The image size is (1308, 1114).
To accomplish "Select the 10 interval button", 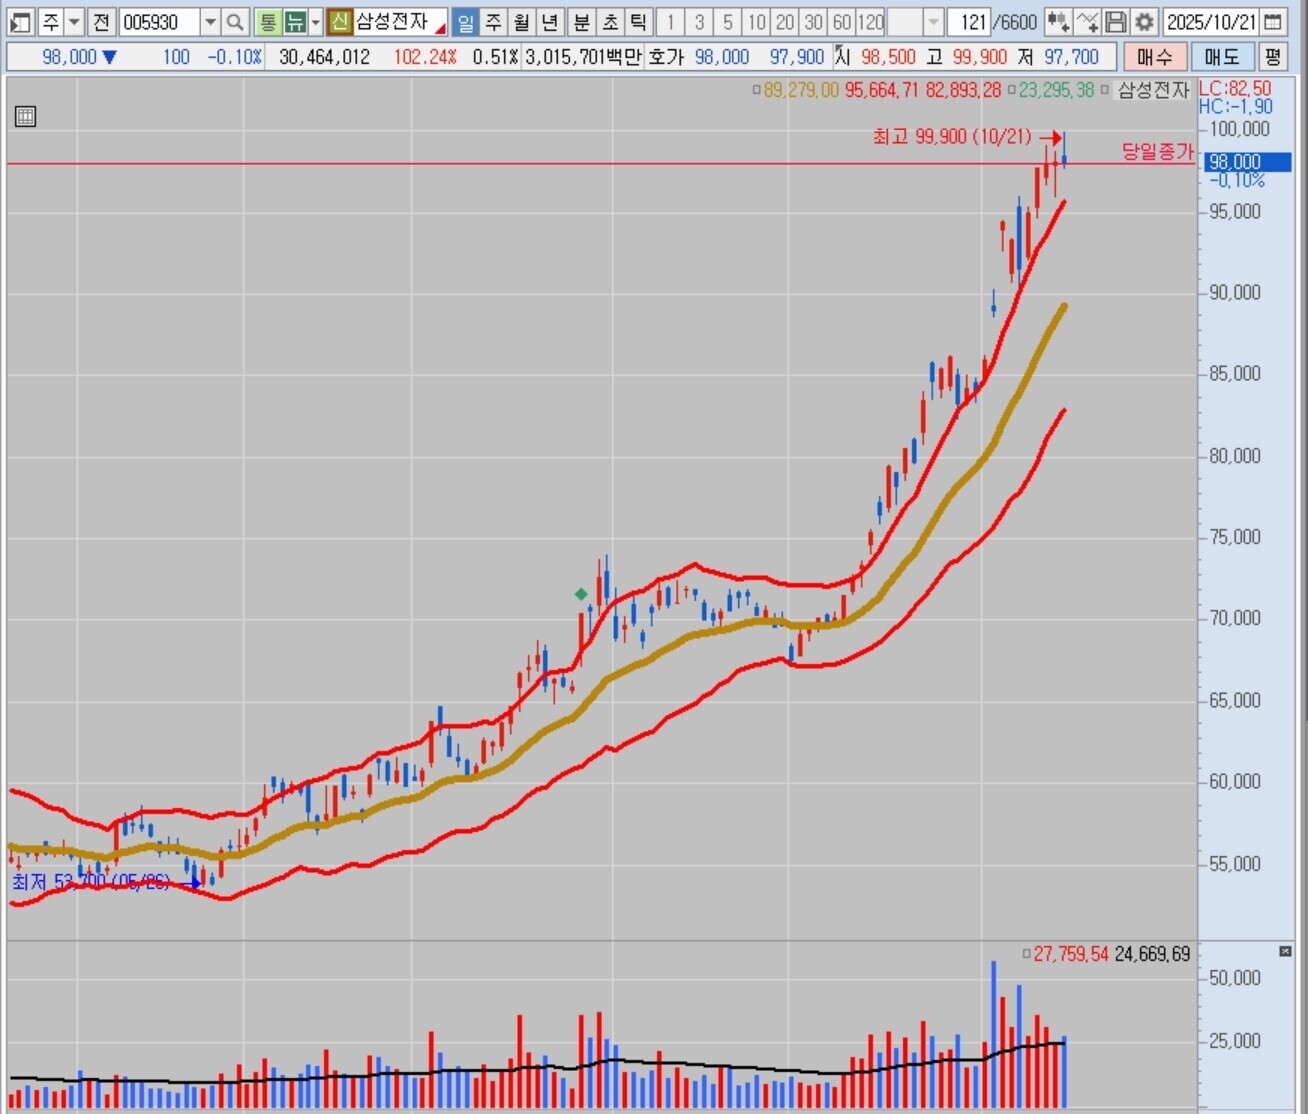I will pos(756,22).
